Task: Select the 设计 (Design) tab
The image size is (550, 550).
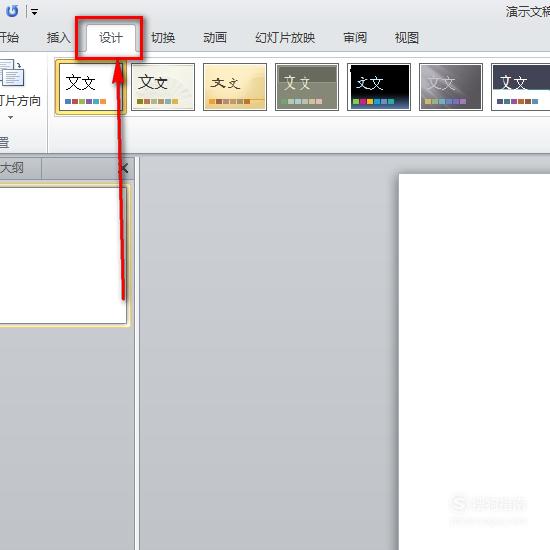Action: 111,38
